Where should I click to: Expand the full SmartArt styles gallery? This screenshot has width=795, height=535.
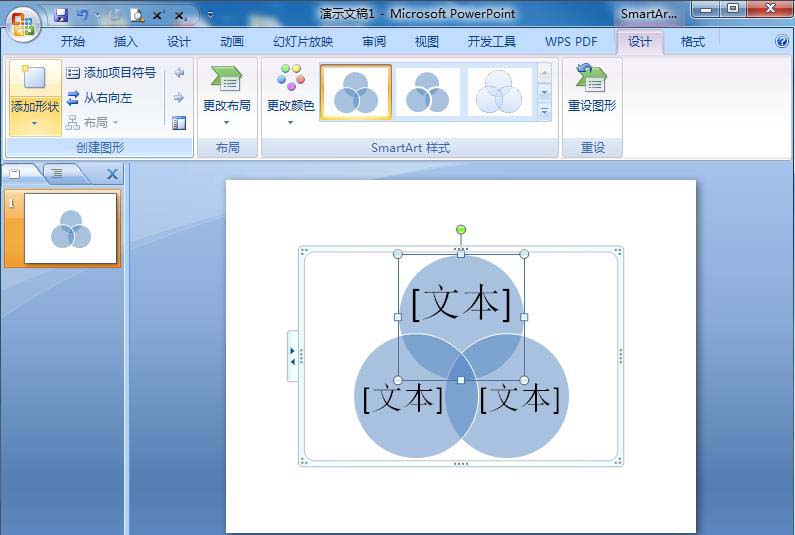tap(544, 112)
